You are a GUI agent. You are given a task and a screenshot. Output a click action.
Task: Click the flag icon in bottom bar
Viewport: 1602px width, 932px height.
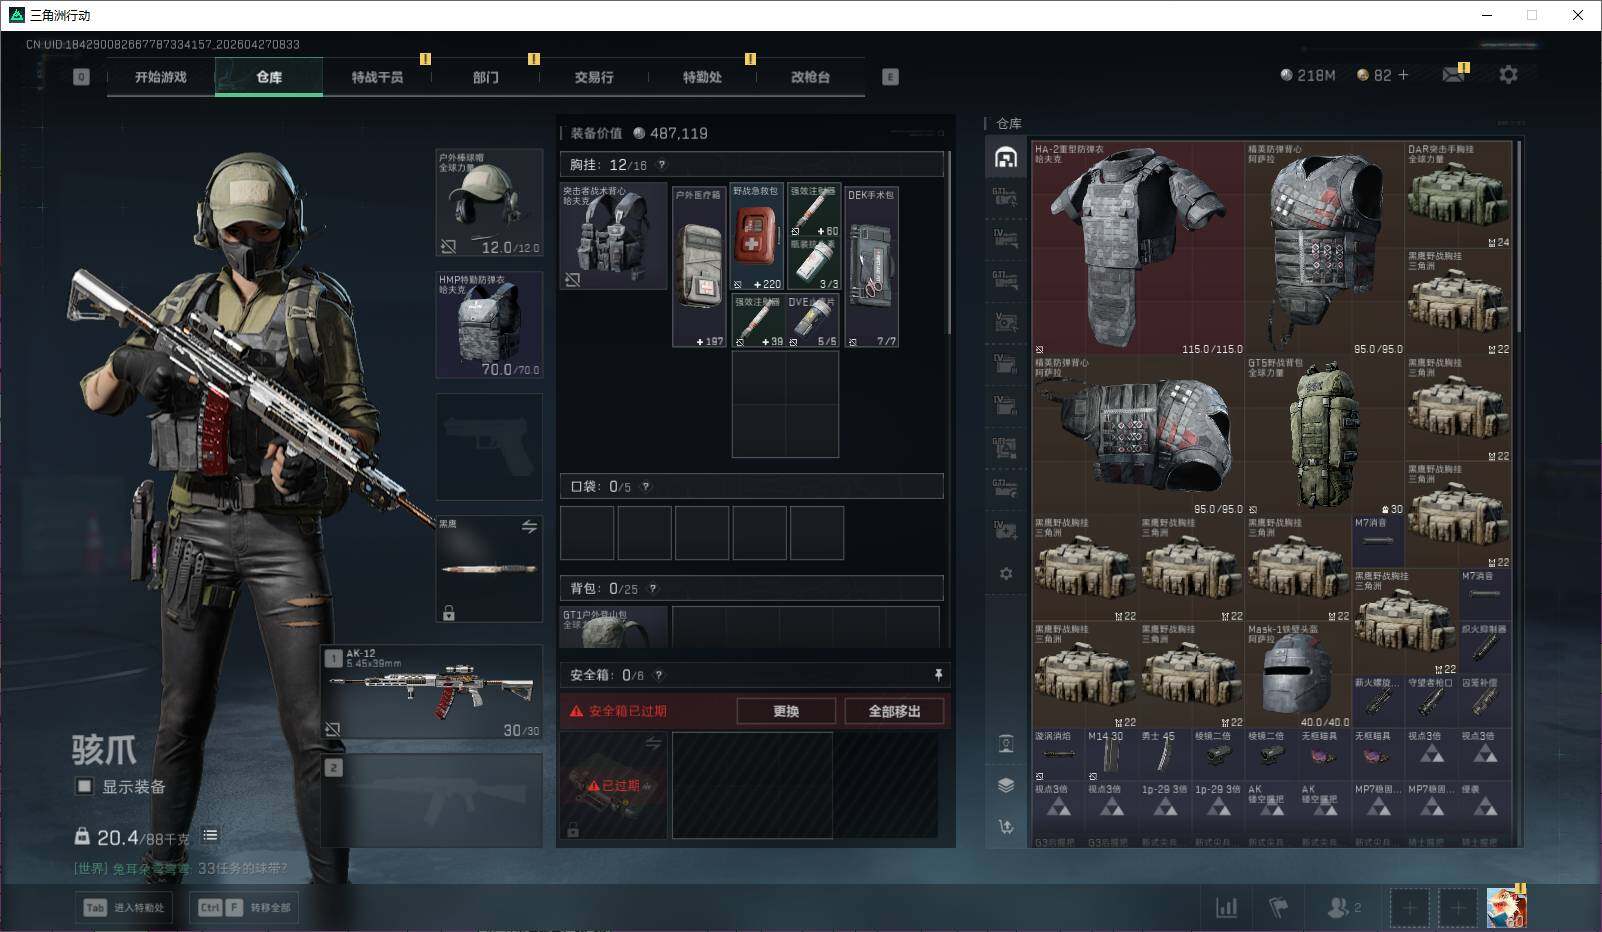pyautogui.click(x=1278, y=907)
